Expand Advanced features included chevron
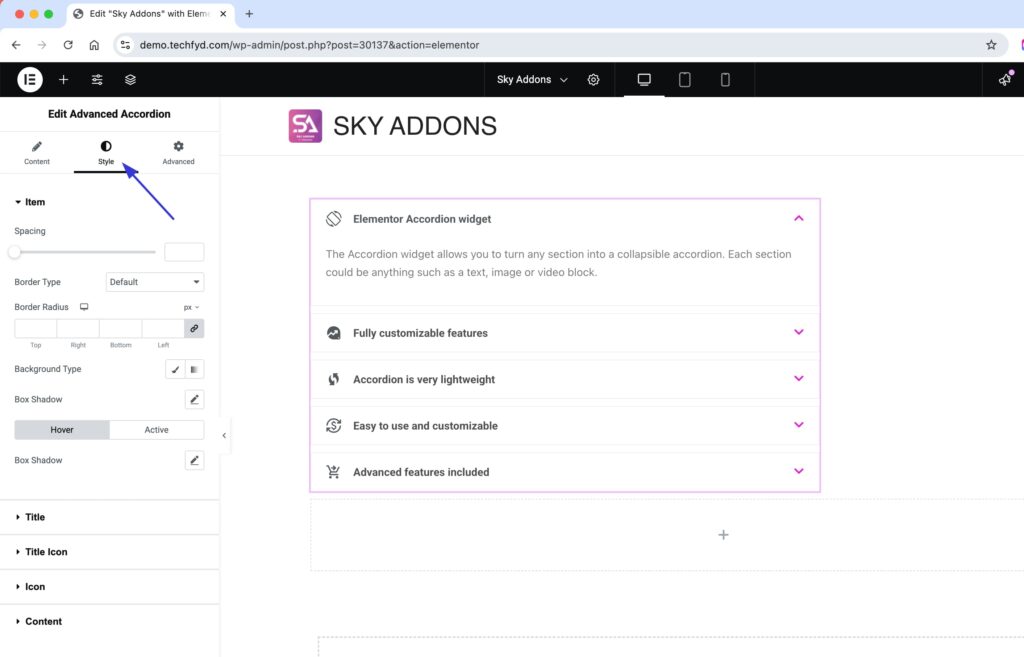Viewport: 1024px width, 657px height. [x=799, y=471]
